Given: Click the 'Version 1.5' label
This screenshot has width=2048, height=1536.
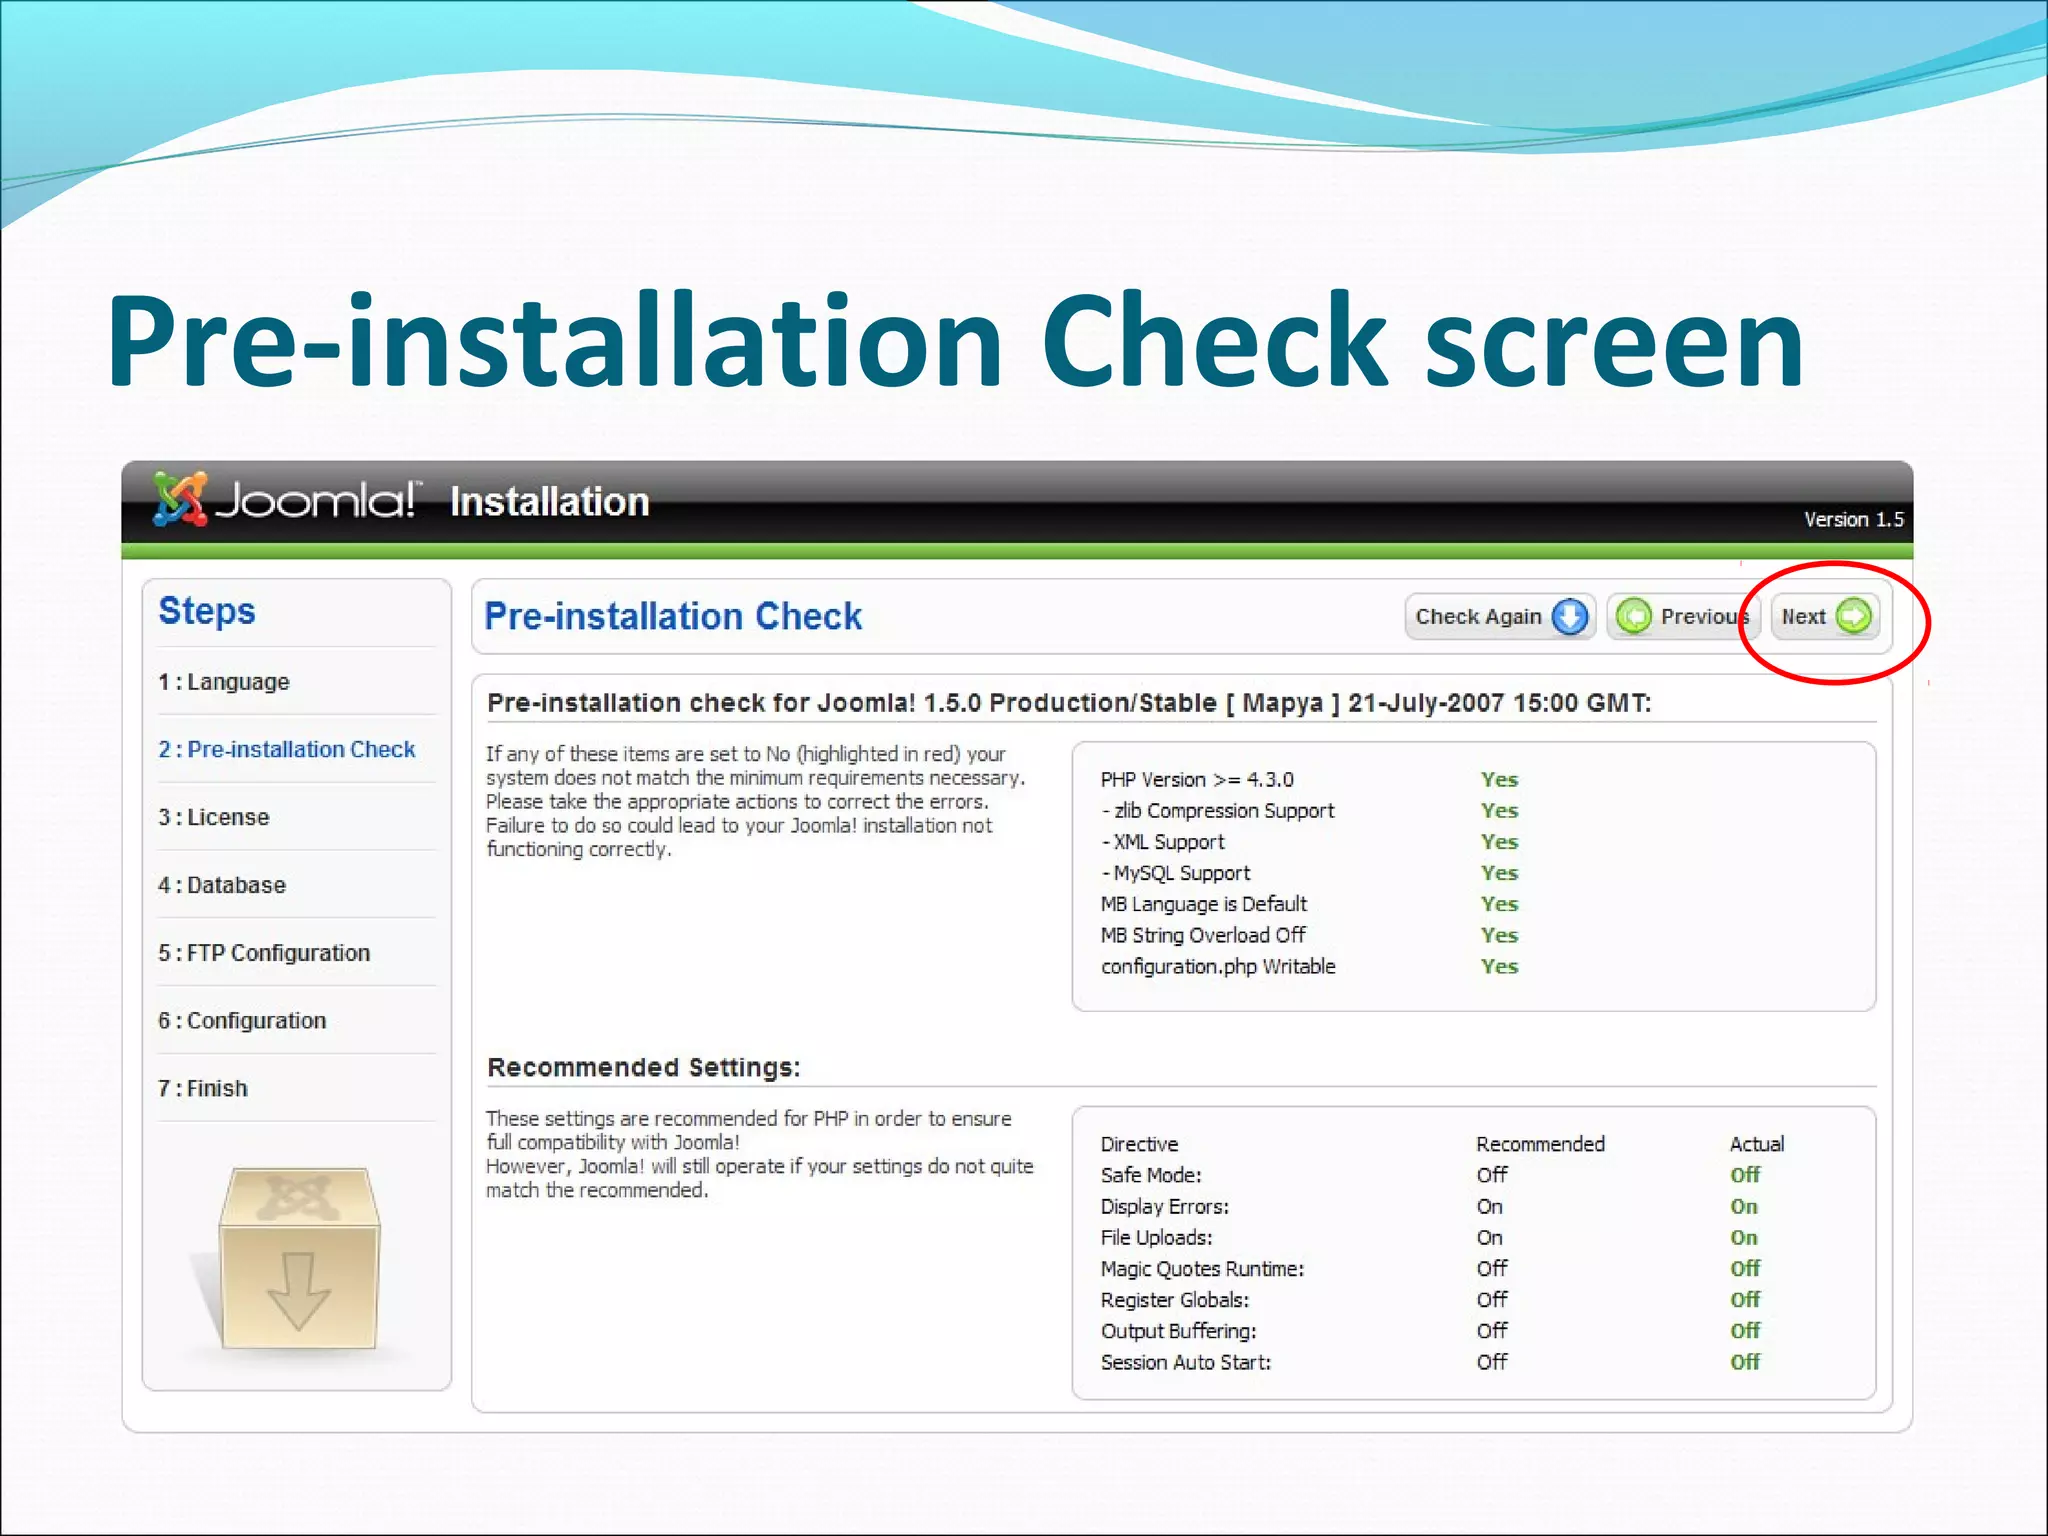Looking at the screenshot, I should 1853,519.
